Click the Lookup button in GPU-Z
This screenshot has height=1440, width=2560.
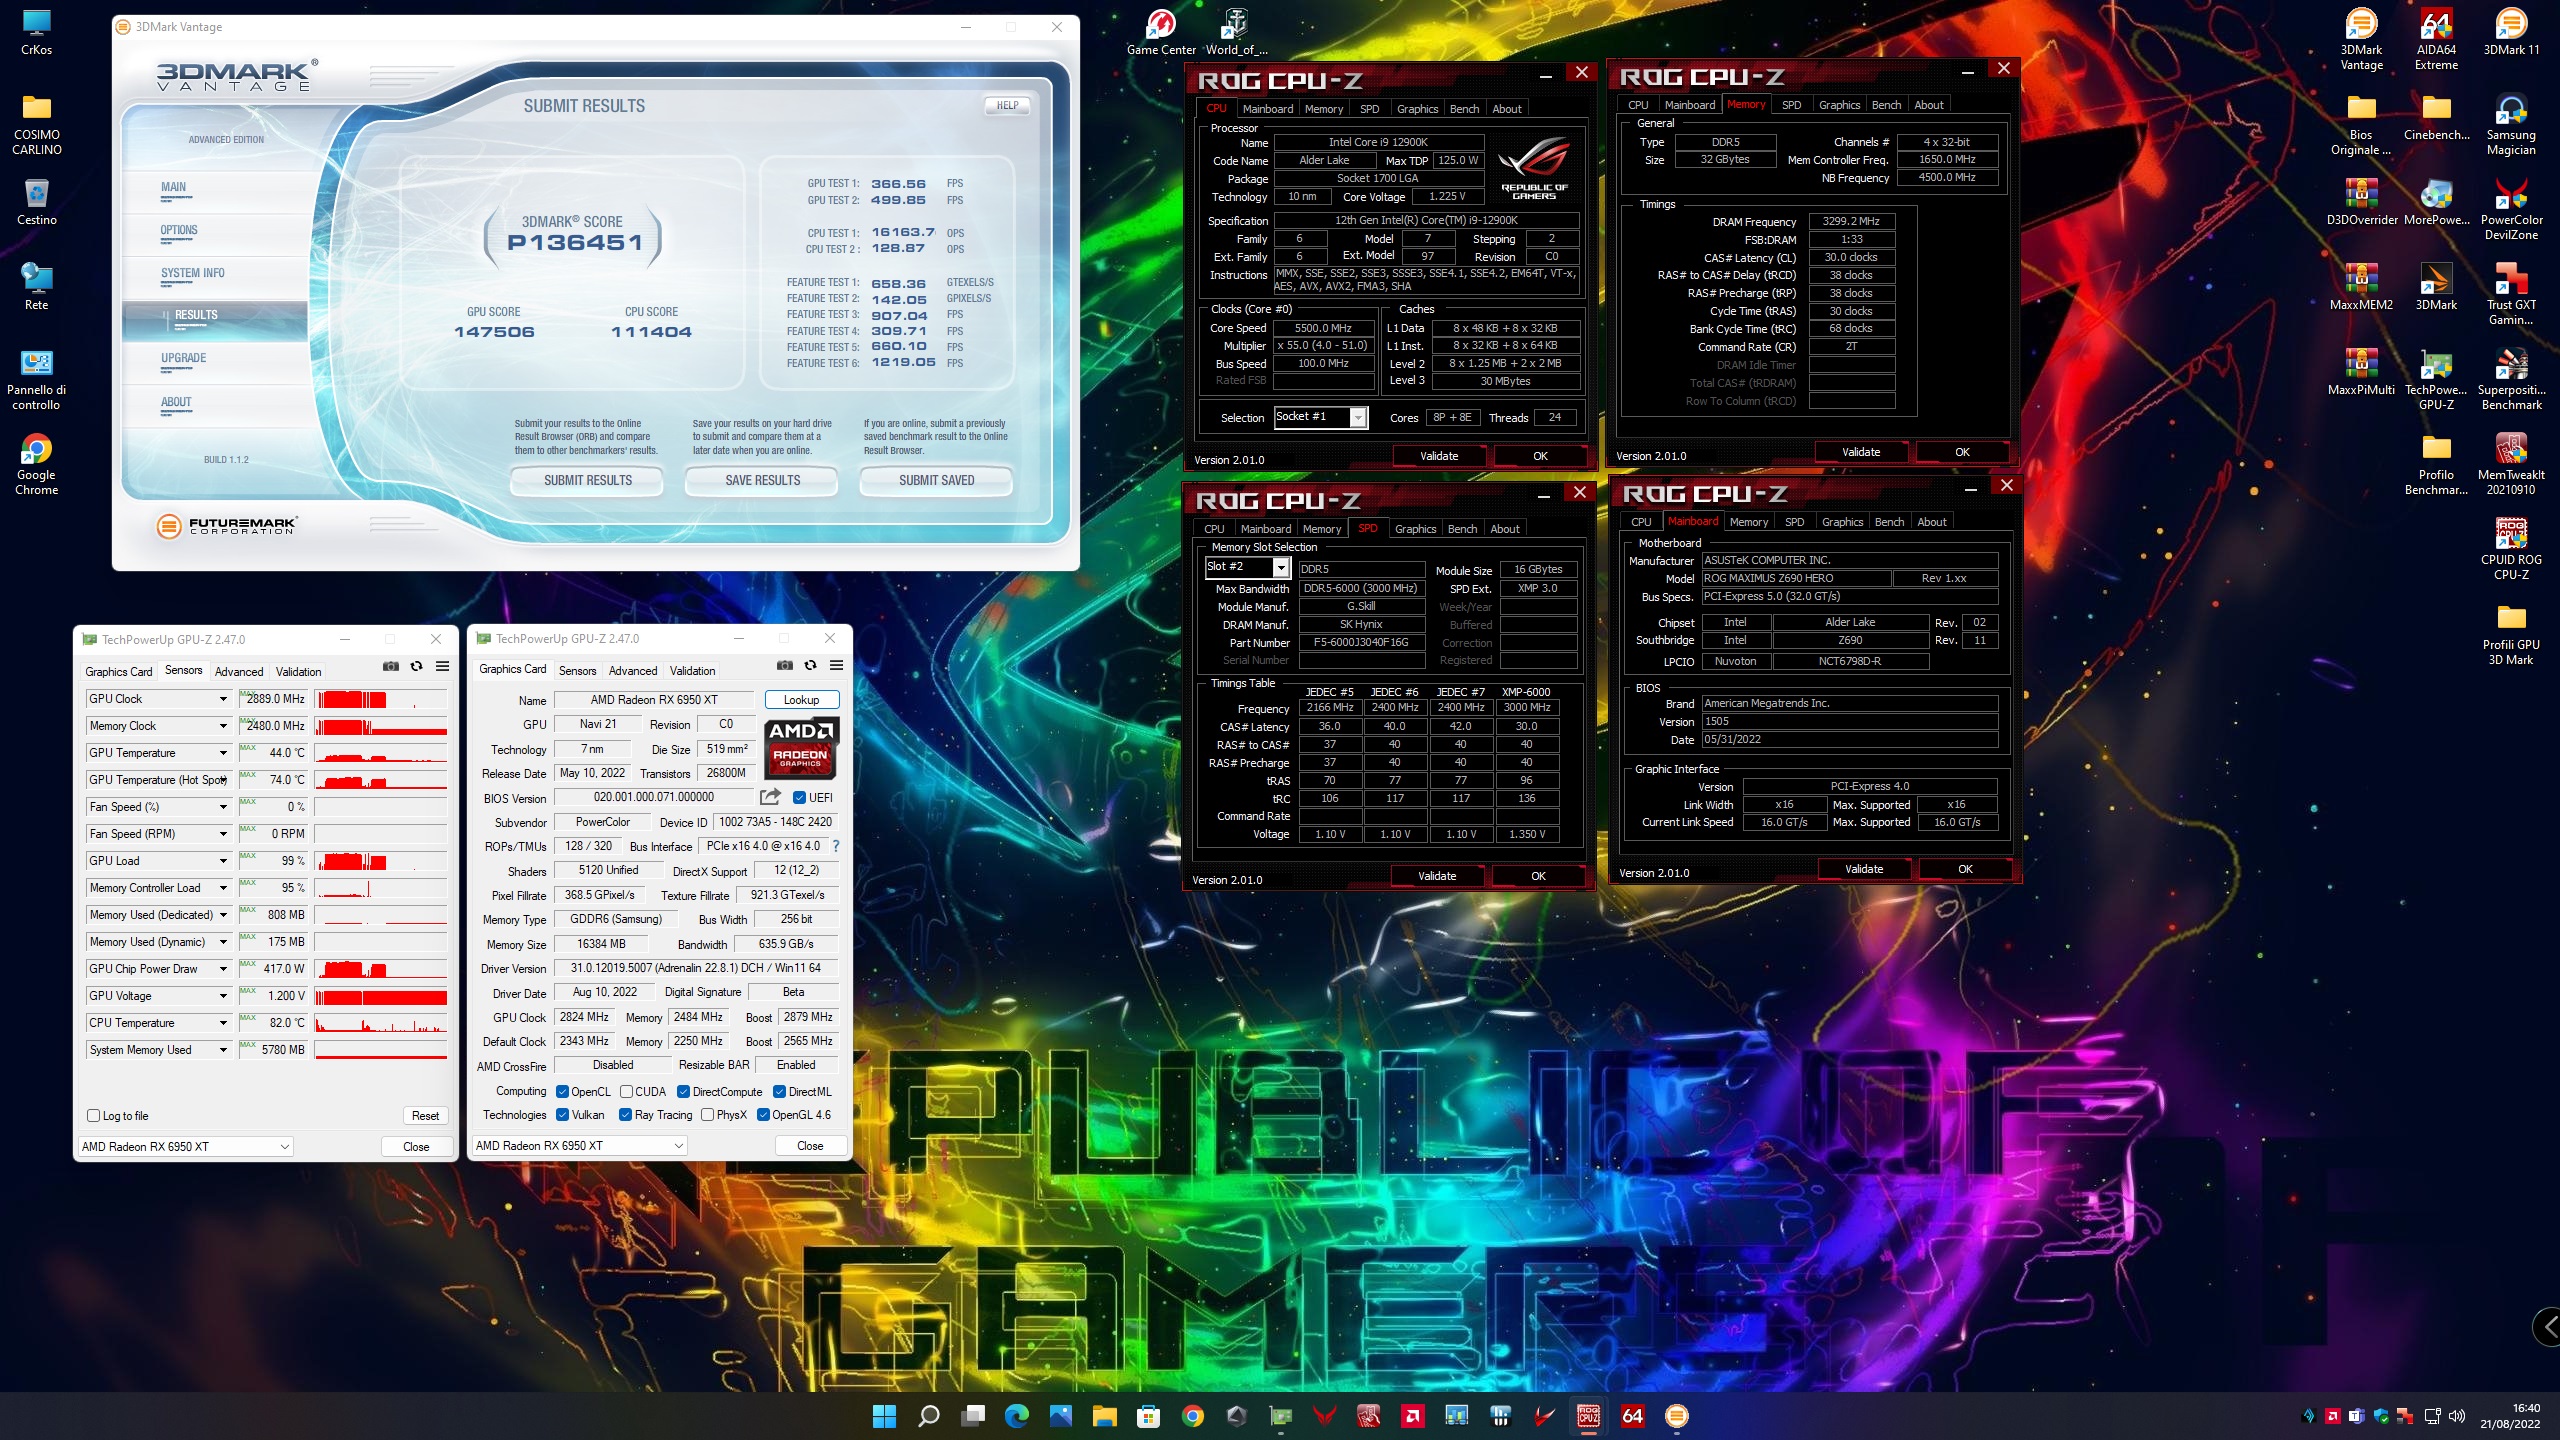[x=801, y=700]
